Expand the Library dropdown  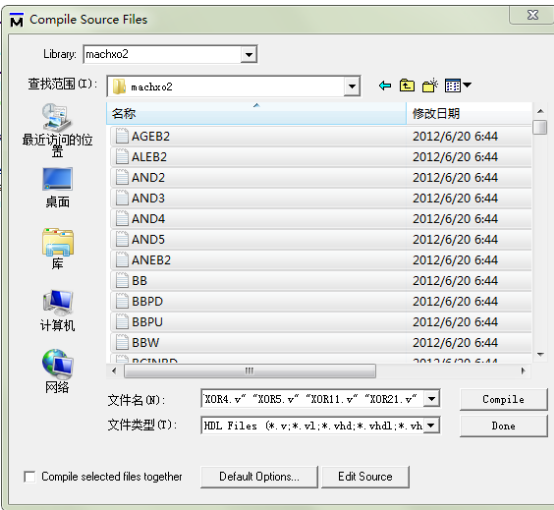coord(249,54)
